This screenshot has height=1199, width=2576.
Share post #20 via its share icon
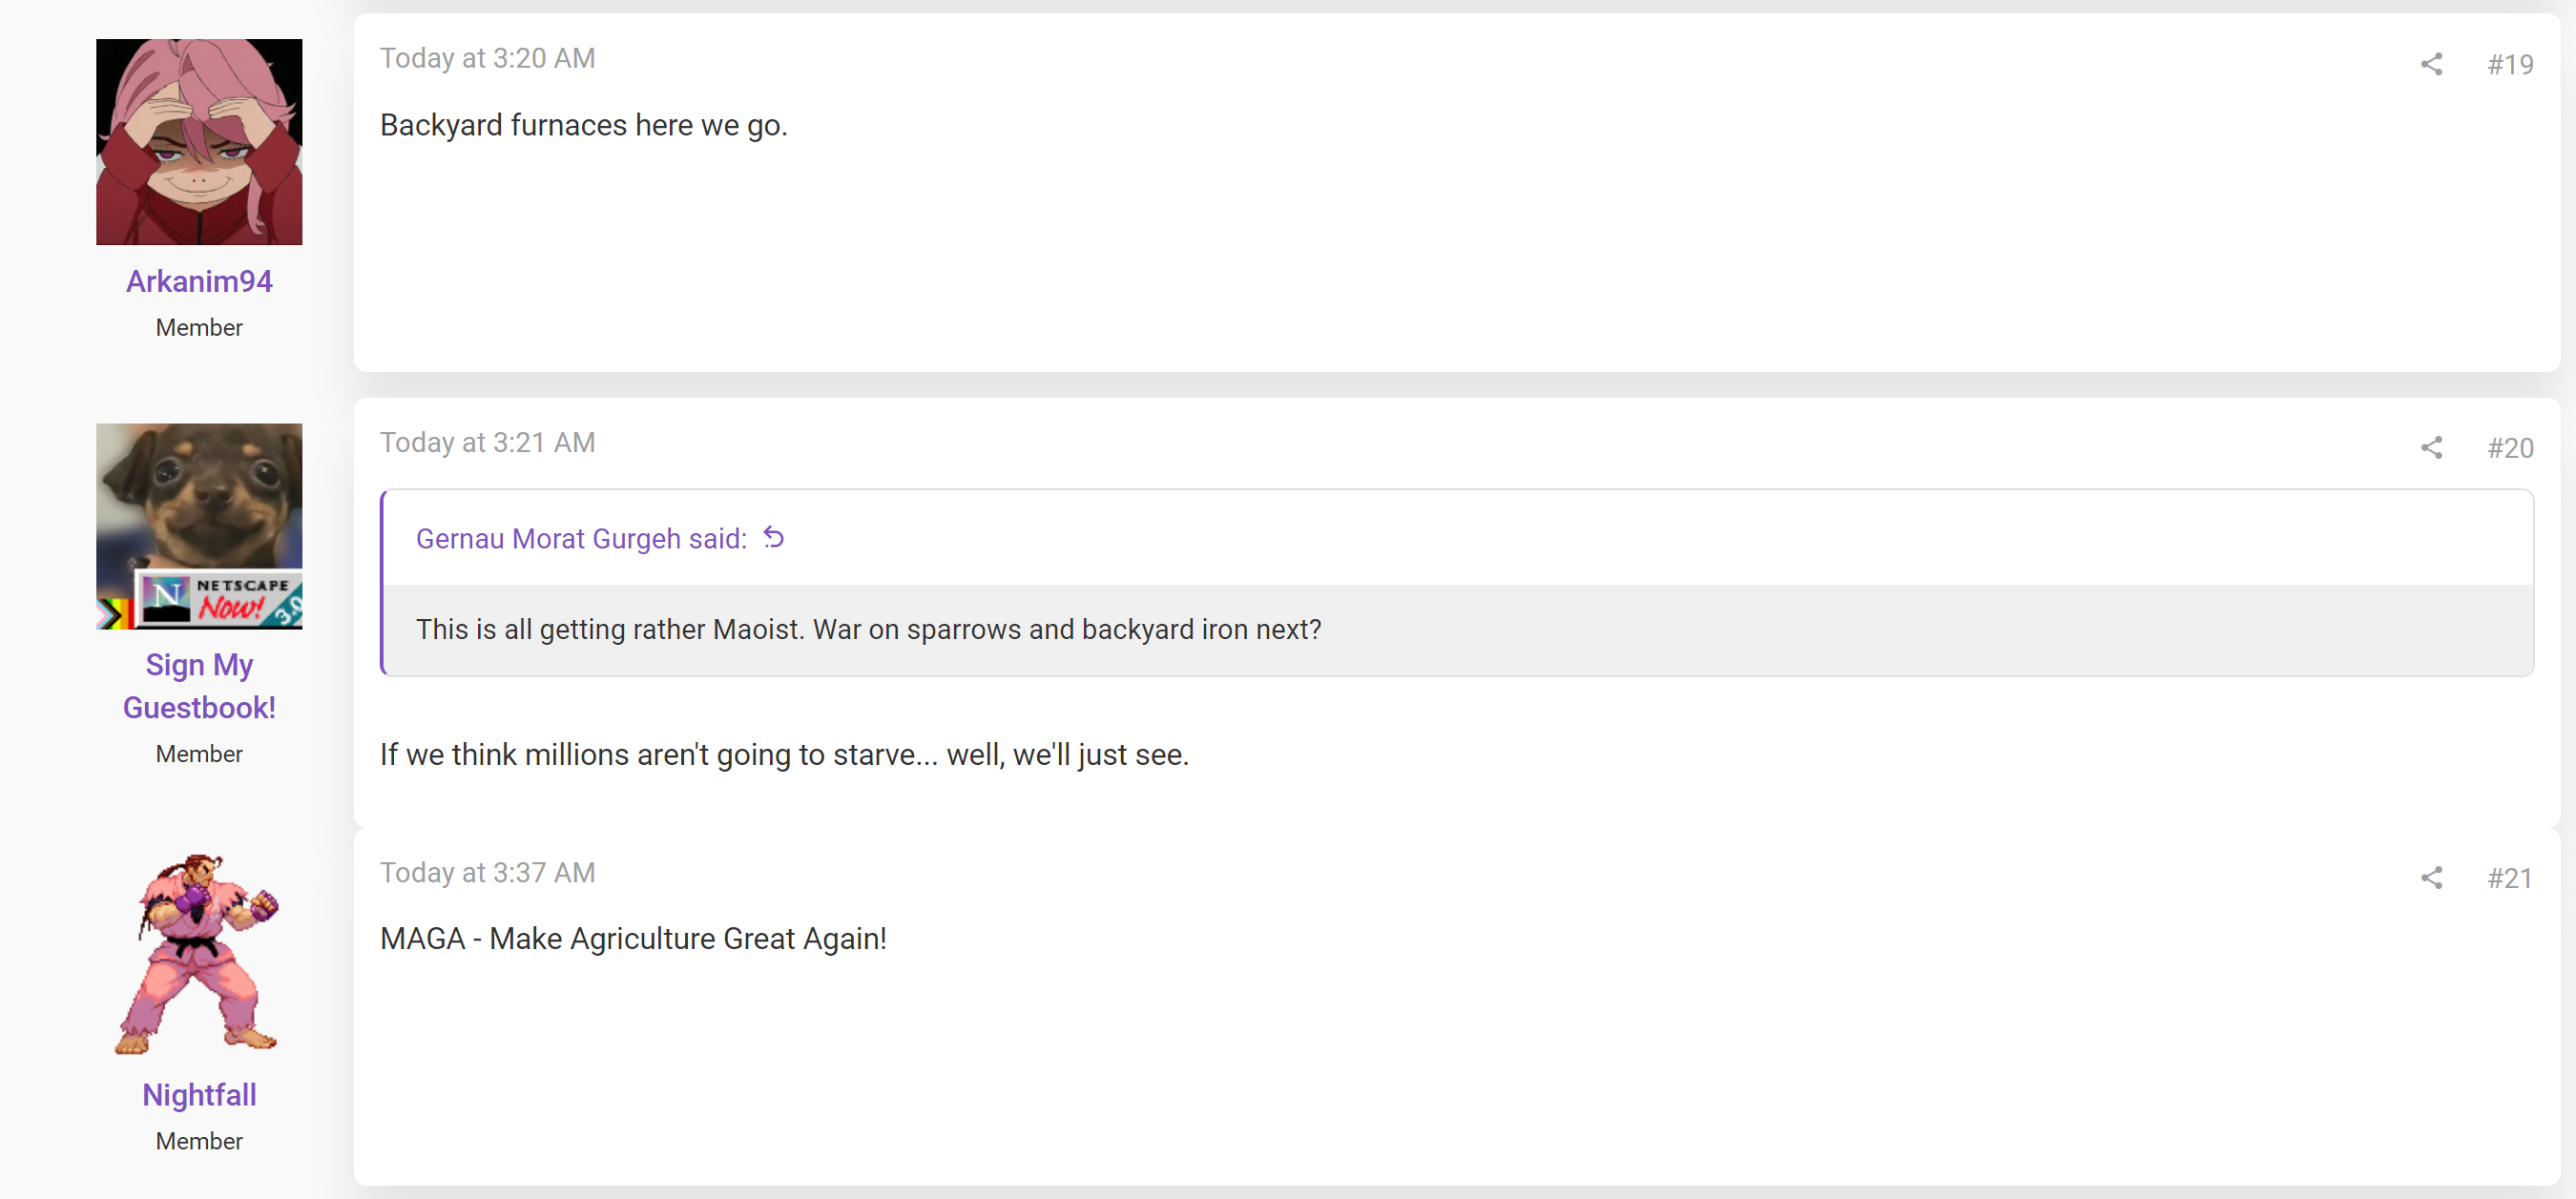pos(2431,448)
